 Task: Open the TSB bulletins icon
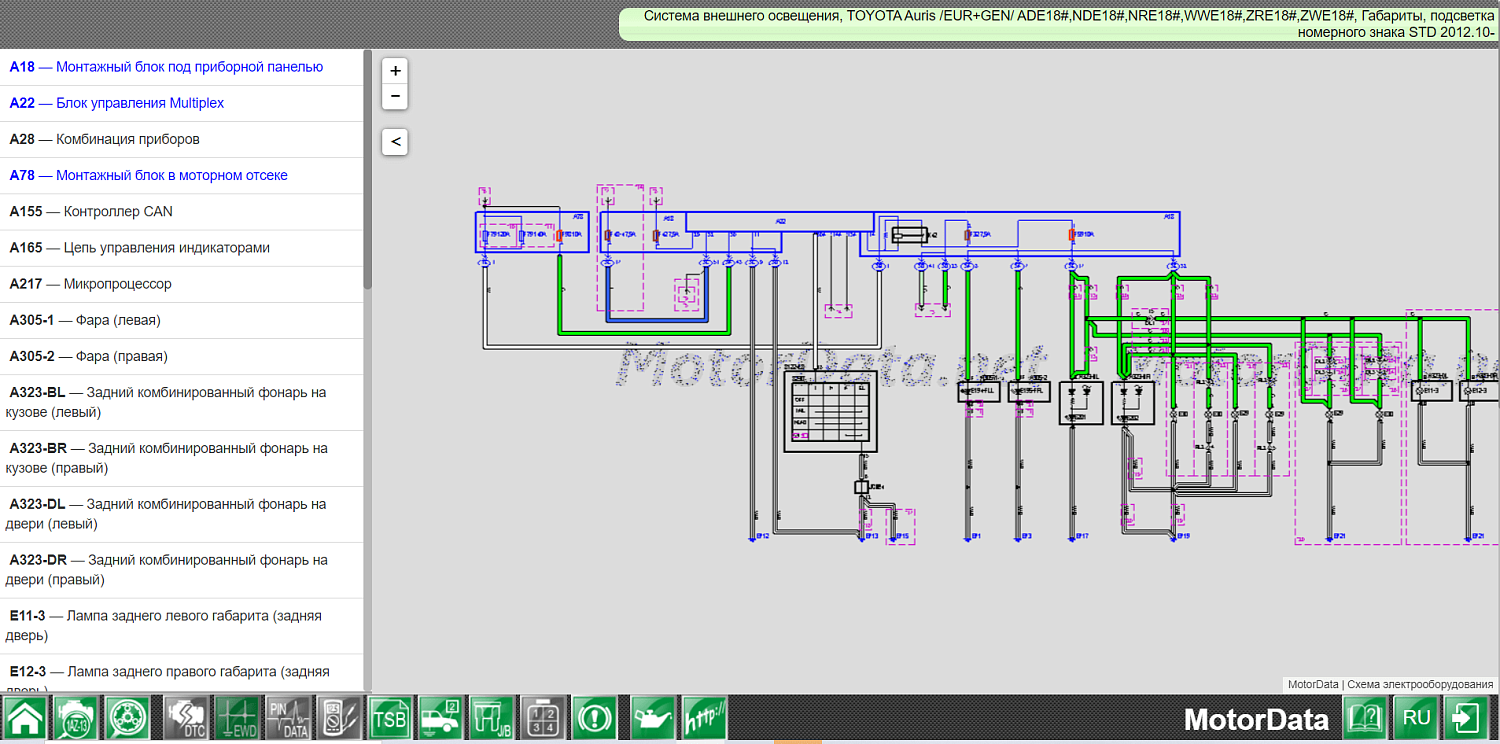[389, 719]
